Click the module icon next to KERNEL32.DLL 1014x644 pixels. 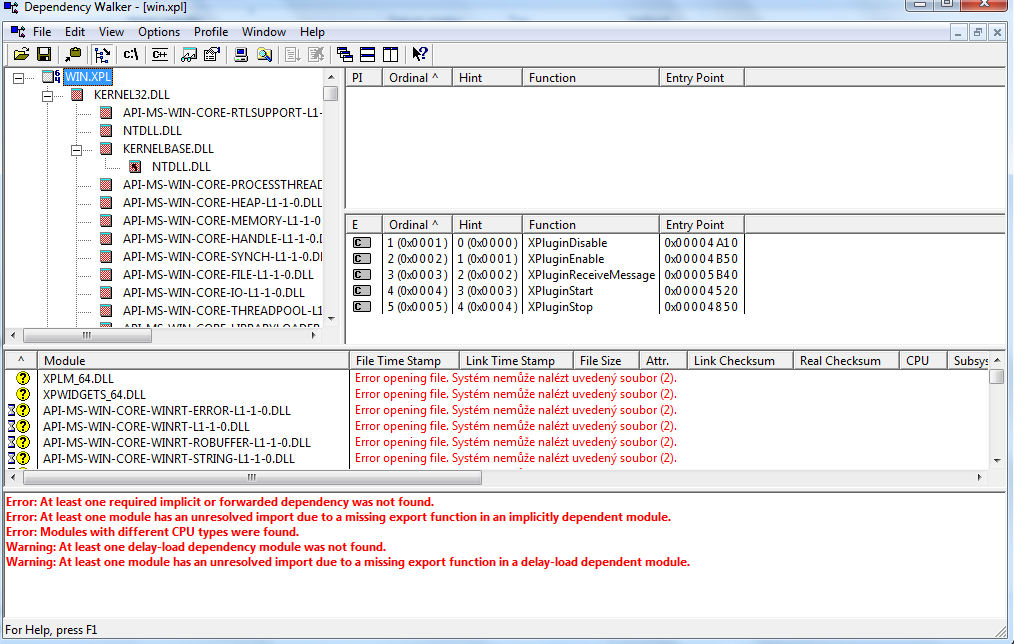pos(77,95)
